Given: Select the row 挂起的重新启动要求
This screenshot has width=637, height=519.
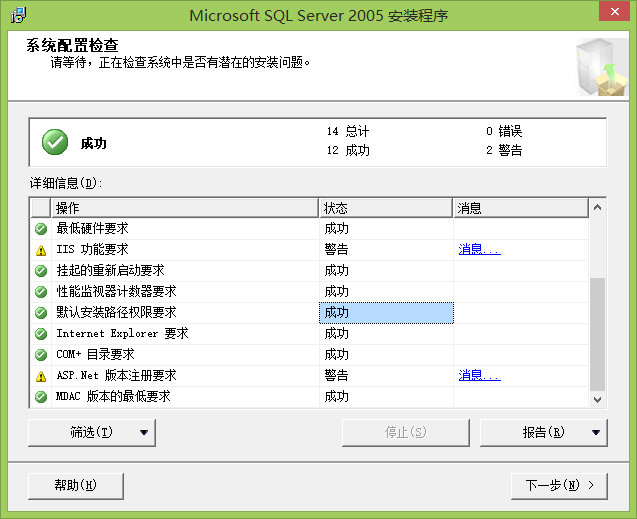Looking at the screenshot, I should coord(310,271).
